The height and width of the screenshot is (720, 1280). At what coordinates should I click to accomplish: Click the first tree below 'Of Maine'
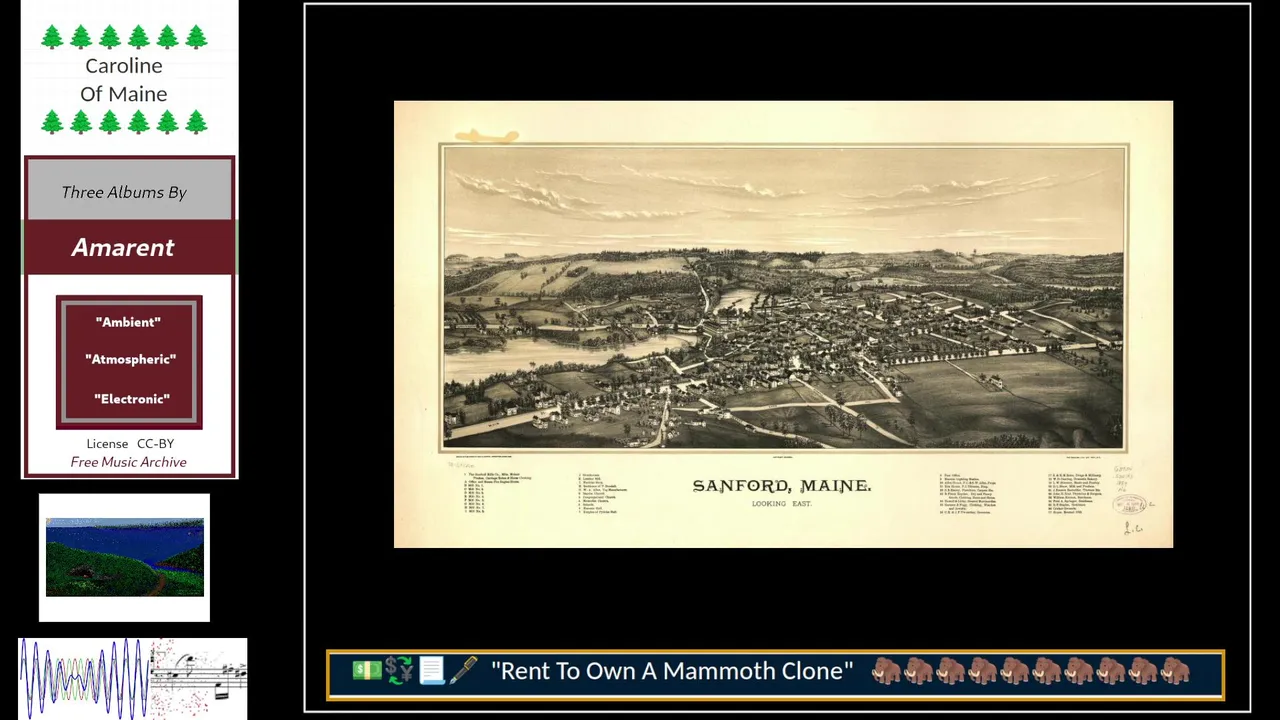(52, 123)
